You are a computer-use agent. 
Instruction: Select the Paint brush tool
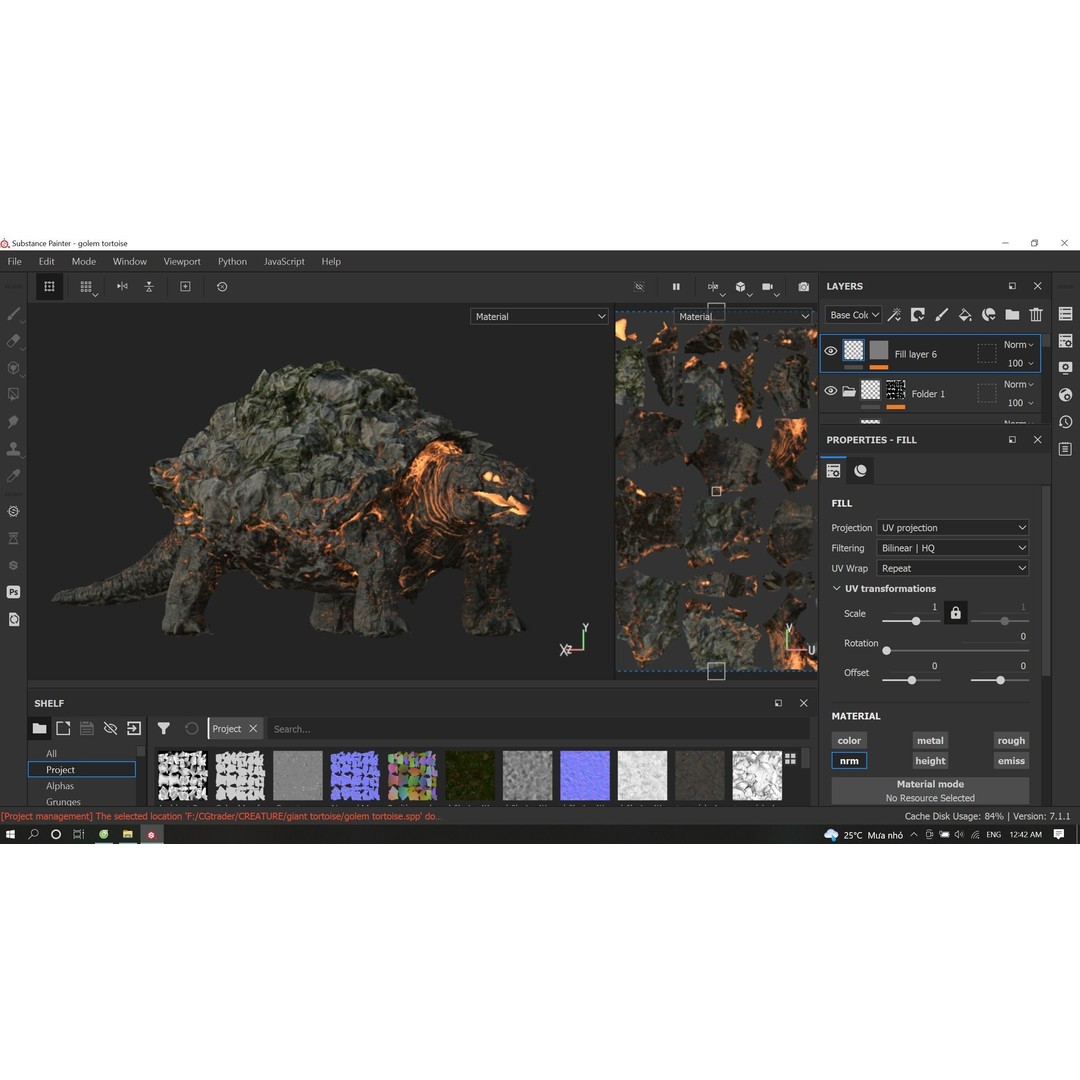(13, 314)
